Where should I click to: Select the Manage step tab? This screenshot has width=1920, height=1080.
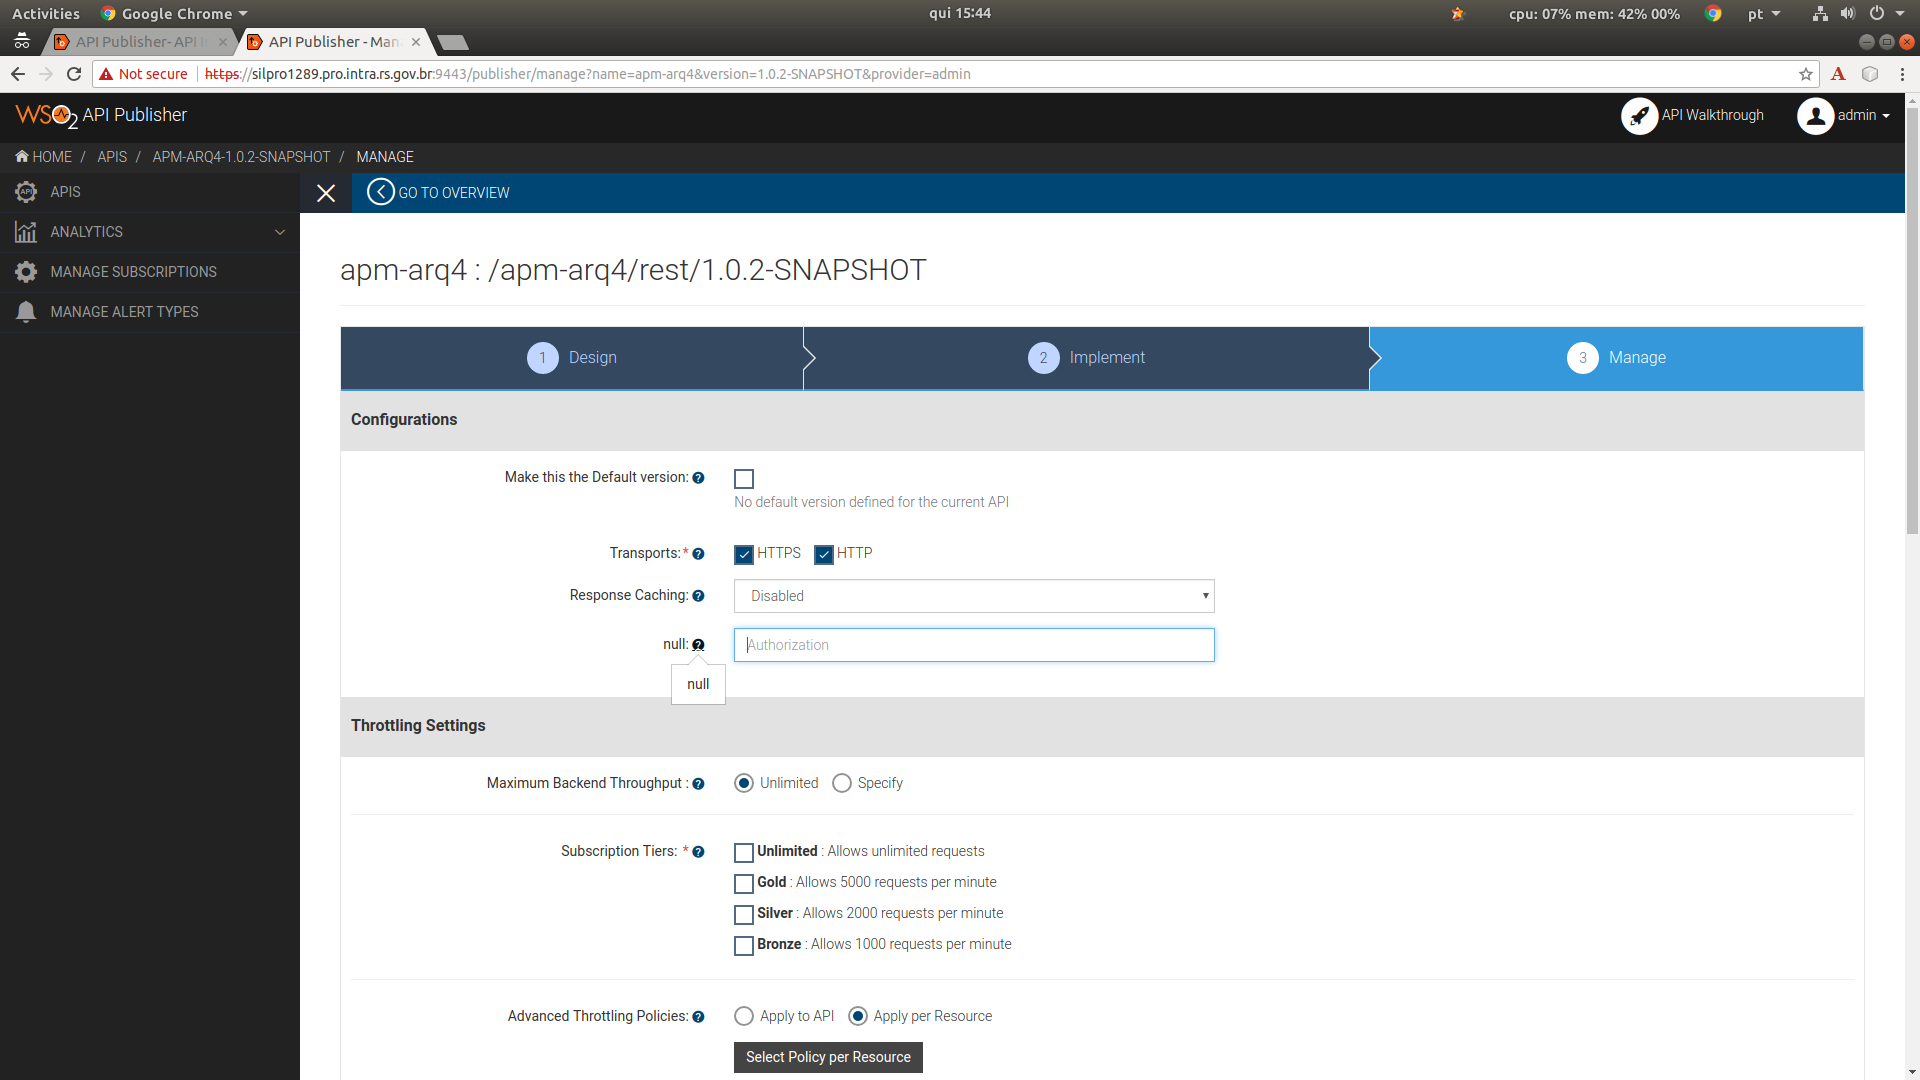(1617, 358)
